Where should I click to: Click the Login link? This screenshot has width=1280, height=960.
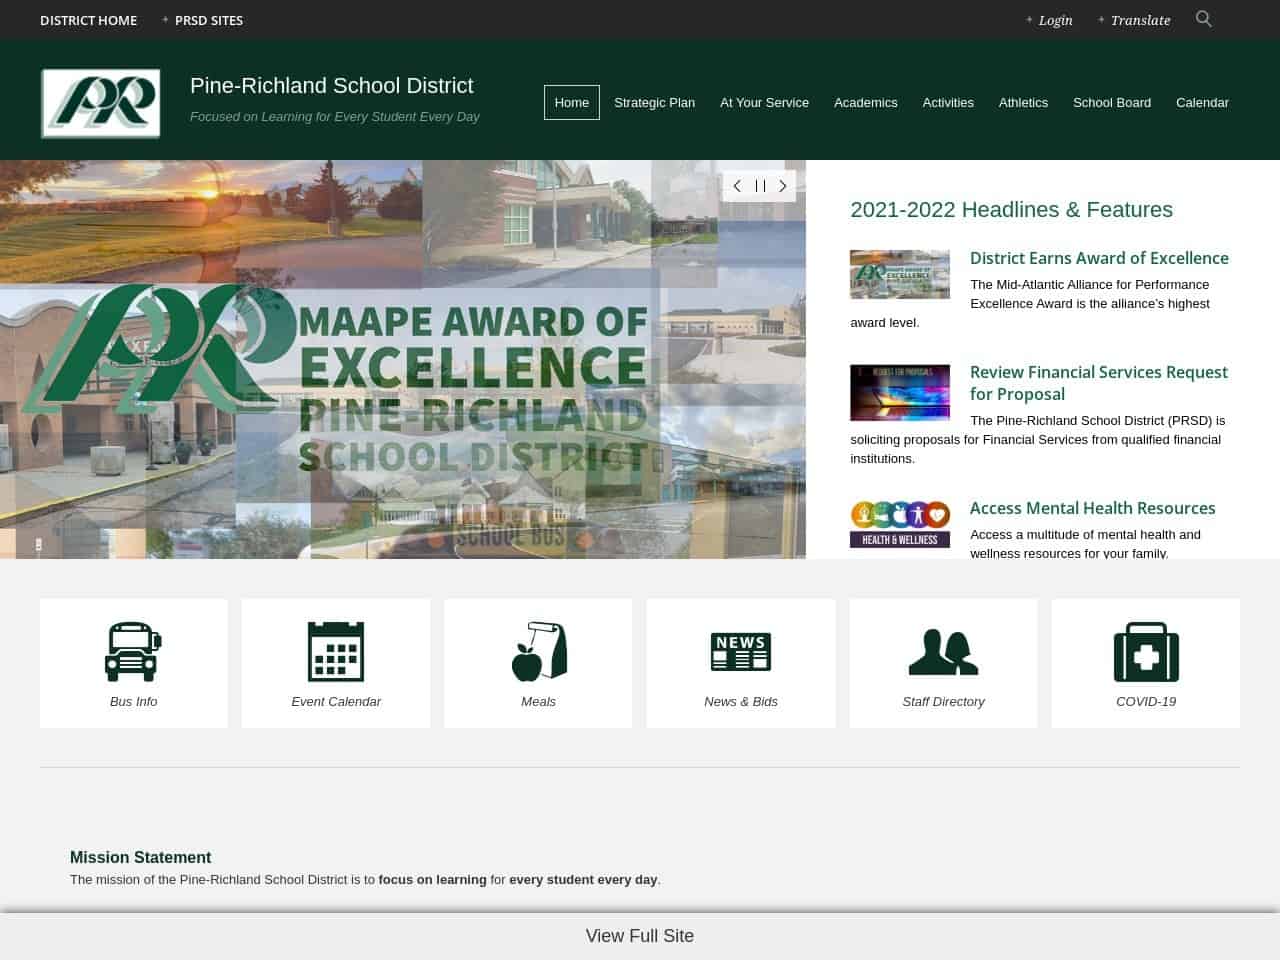pyautogui.click(x=1055, y=20)
